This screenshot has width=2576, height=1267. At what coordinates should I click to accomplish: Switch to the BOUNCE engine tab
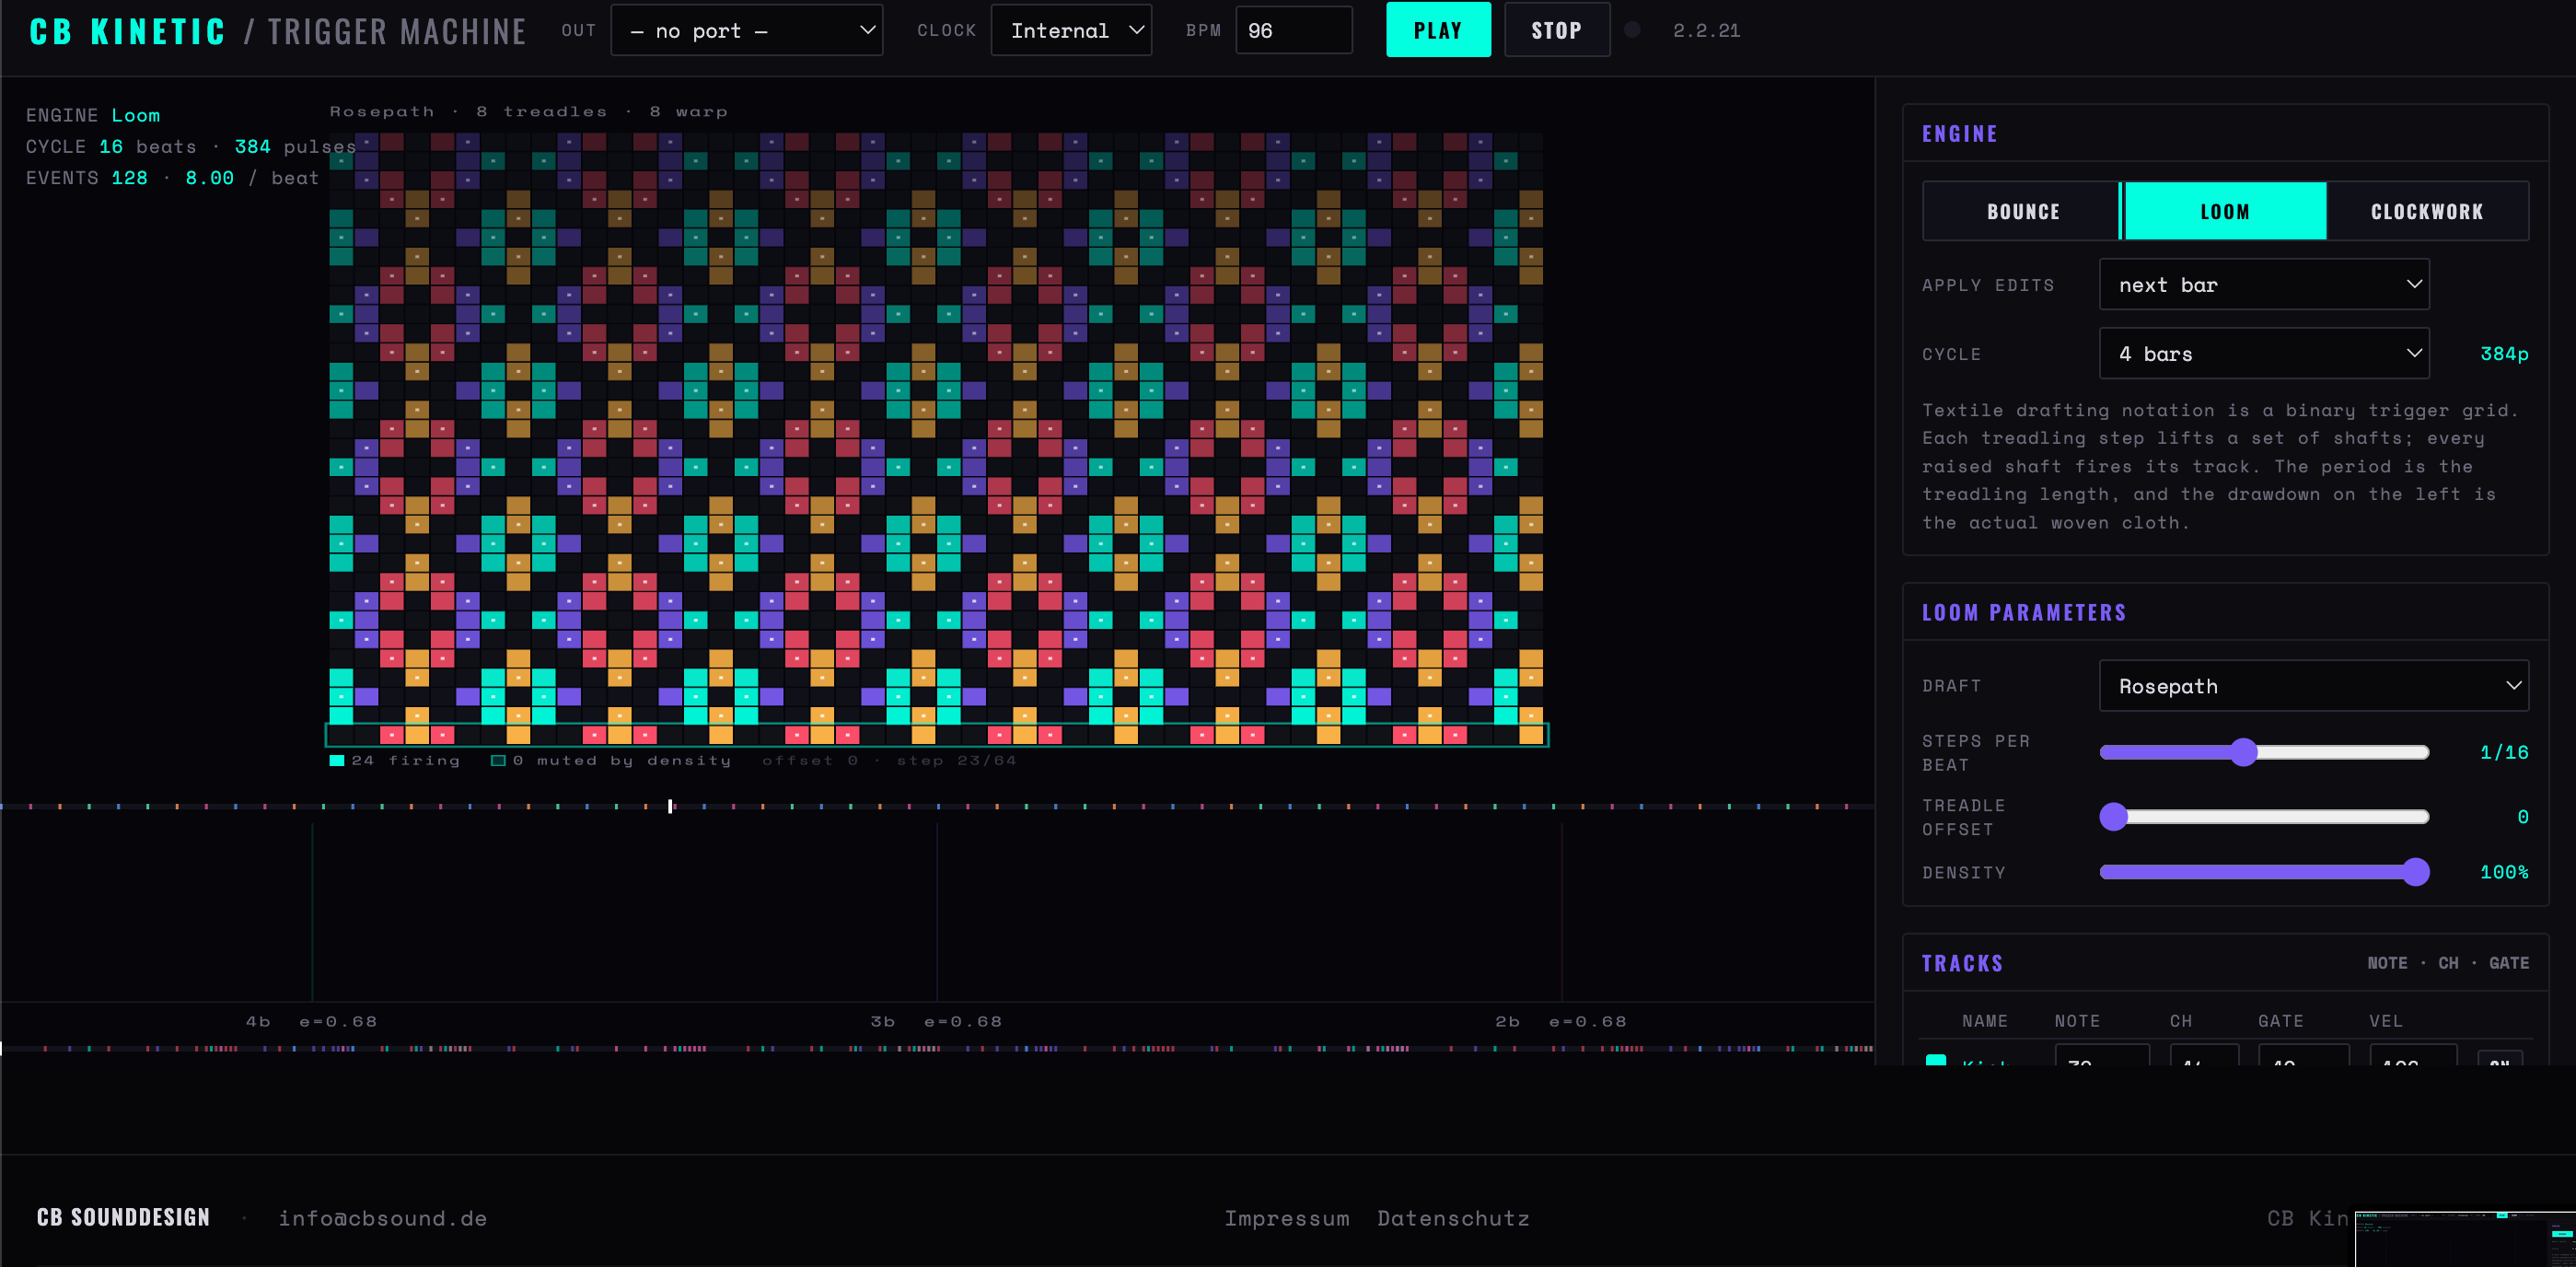coord(2022,211)
